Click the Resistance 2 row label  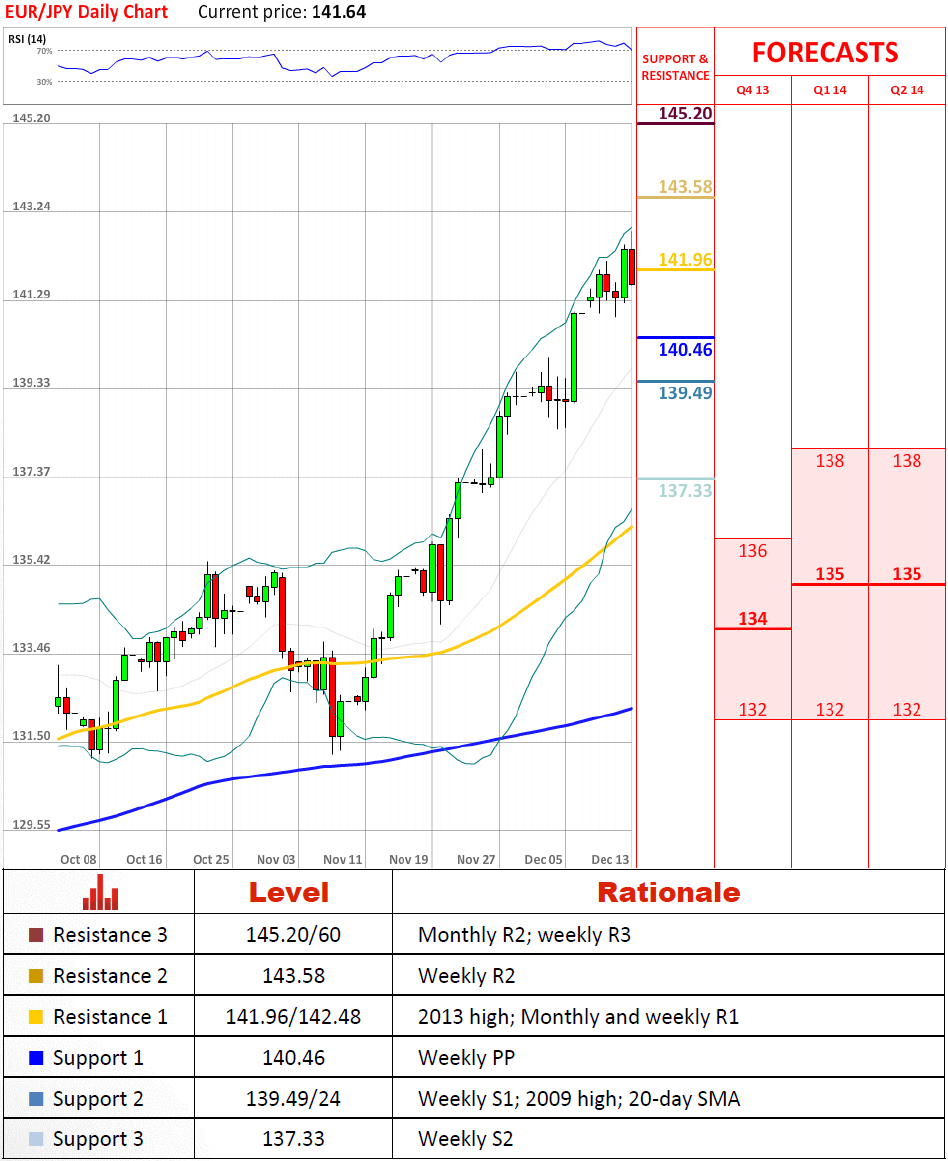[x=110, y=975]
